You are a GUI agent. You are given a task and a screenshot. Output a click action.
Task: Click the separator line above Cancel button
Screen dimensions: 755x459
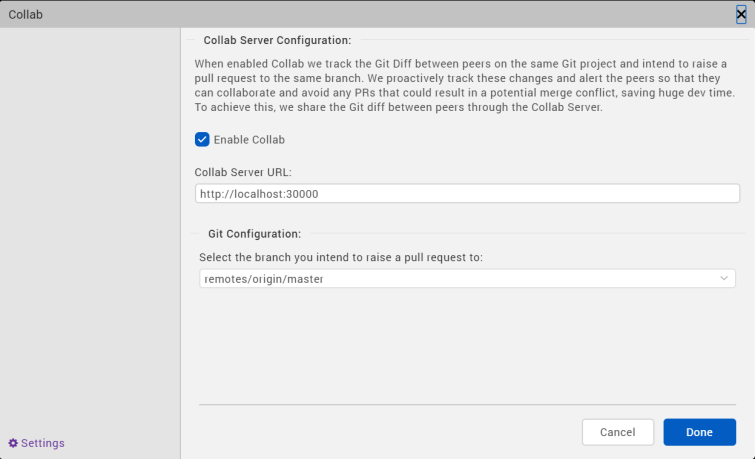[467, 405]
